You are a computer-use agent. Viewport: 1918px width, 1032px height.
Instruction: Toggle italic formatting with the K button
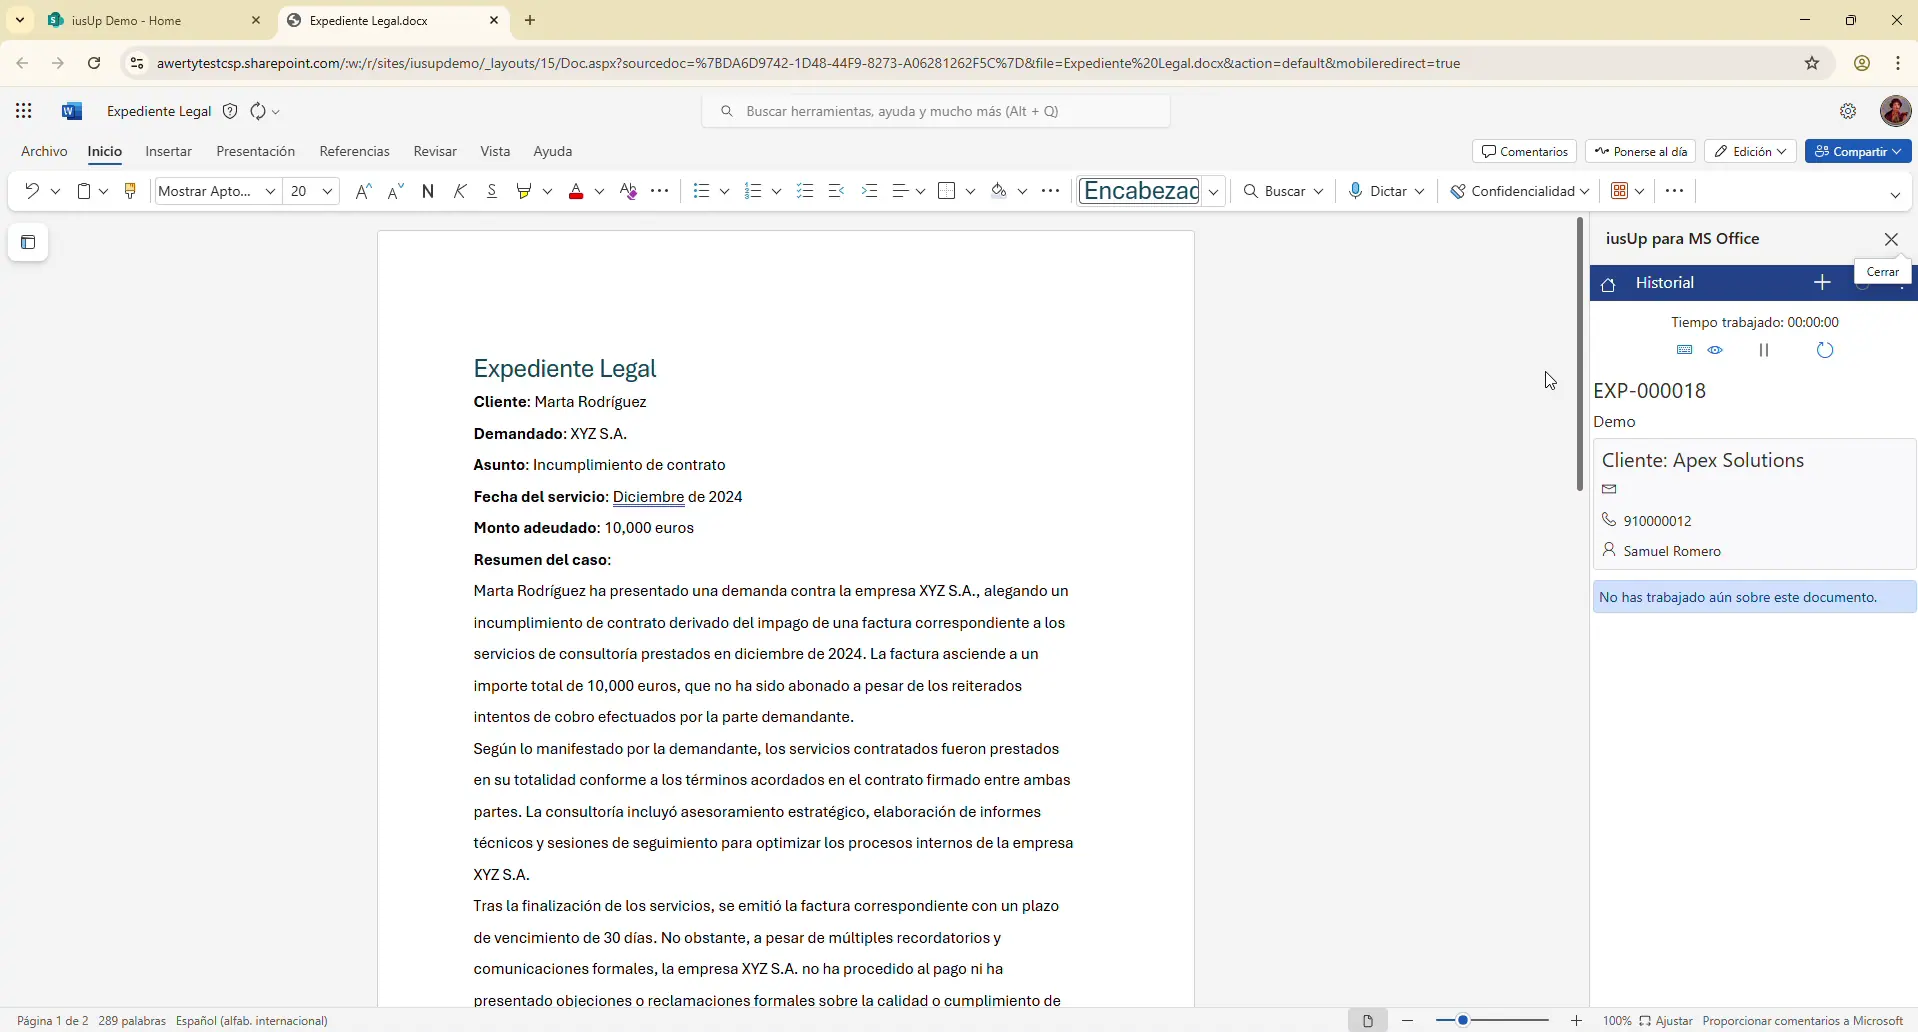pyautogui.click(x=460, y=191)
